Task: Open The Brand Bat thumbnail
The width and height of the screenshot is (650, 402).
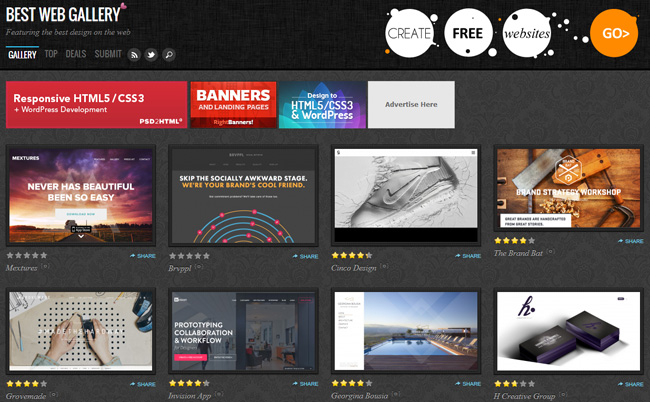Action: pos(569,188)
